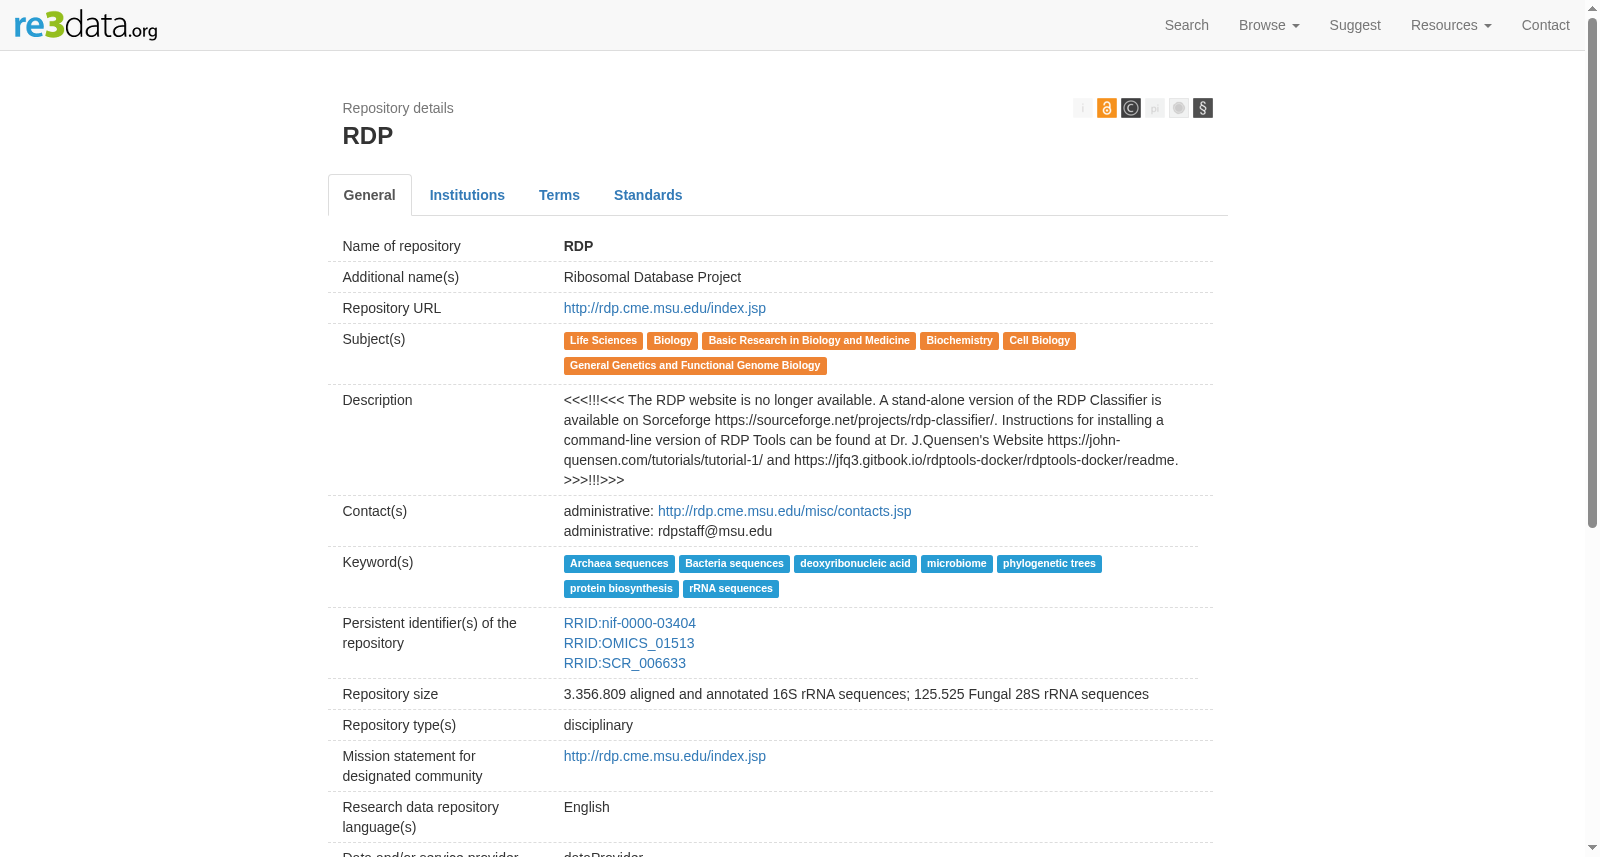This screenshot has height=857, width=1600.
Task: Click the greyed-out 'pi' persistent identifier badge
Action: (1155, 108)
